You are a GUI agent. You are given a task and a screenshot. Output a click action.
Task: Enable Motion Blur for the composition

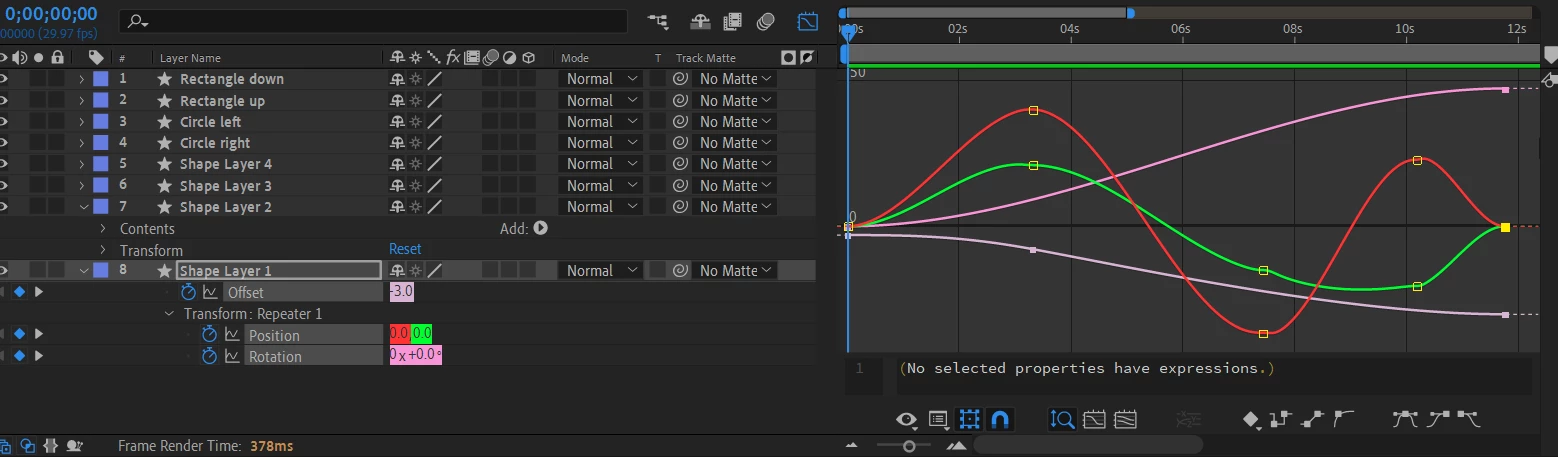point(767,20)
